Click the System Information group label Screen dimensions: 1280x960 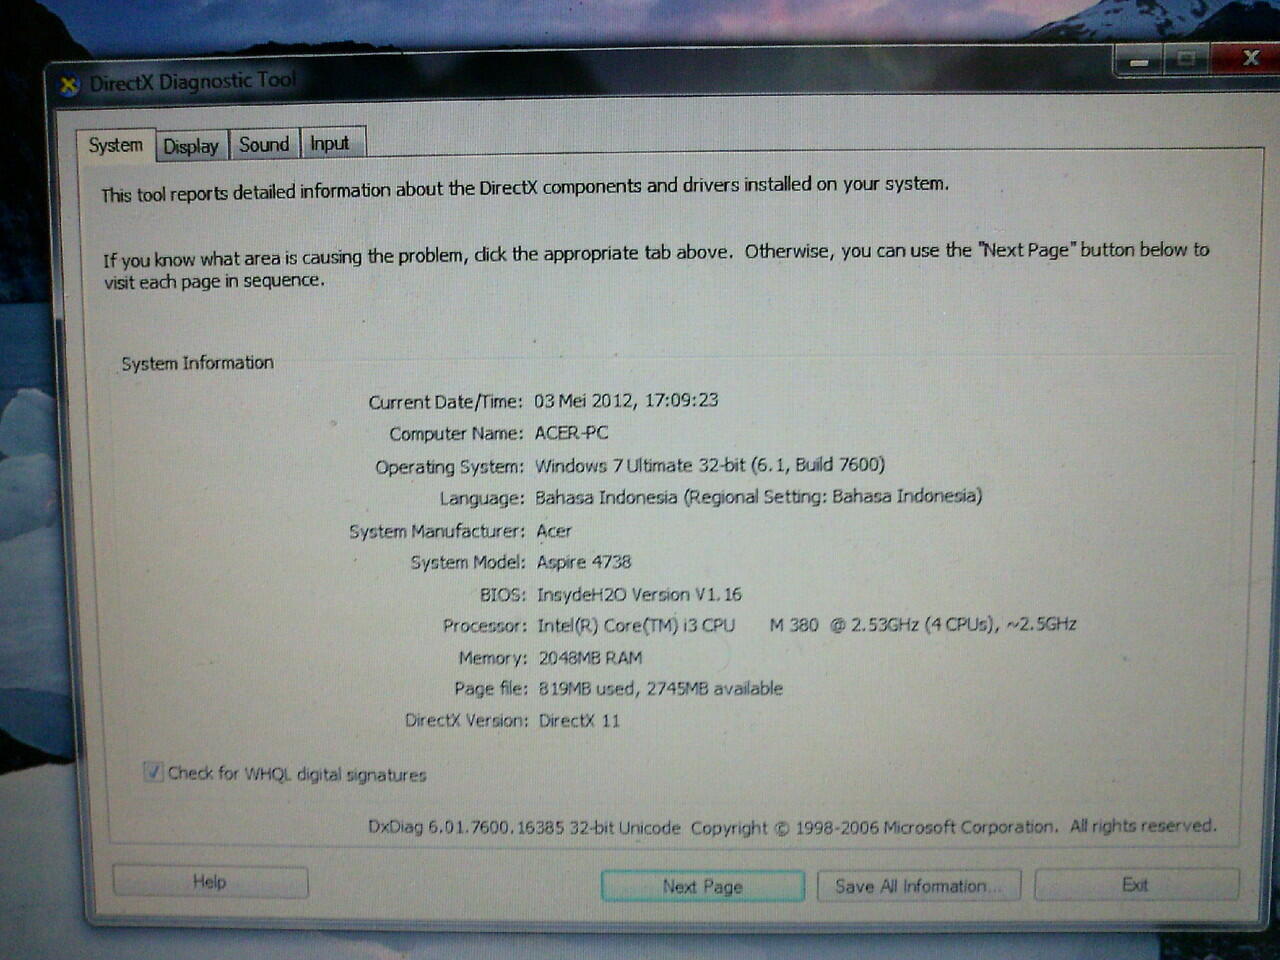click(x=197, y=363)
